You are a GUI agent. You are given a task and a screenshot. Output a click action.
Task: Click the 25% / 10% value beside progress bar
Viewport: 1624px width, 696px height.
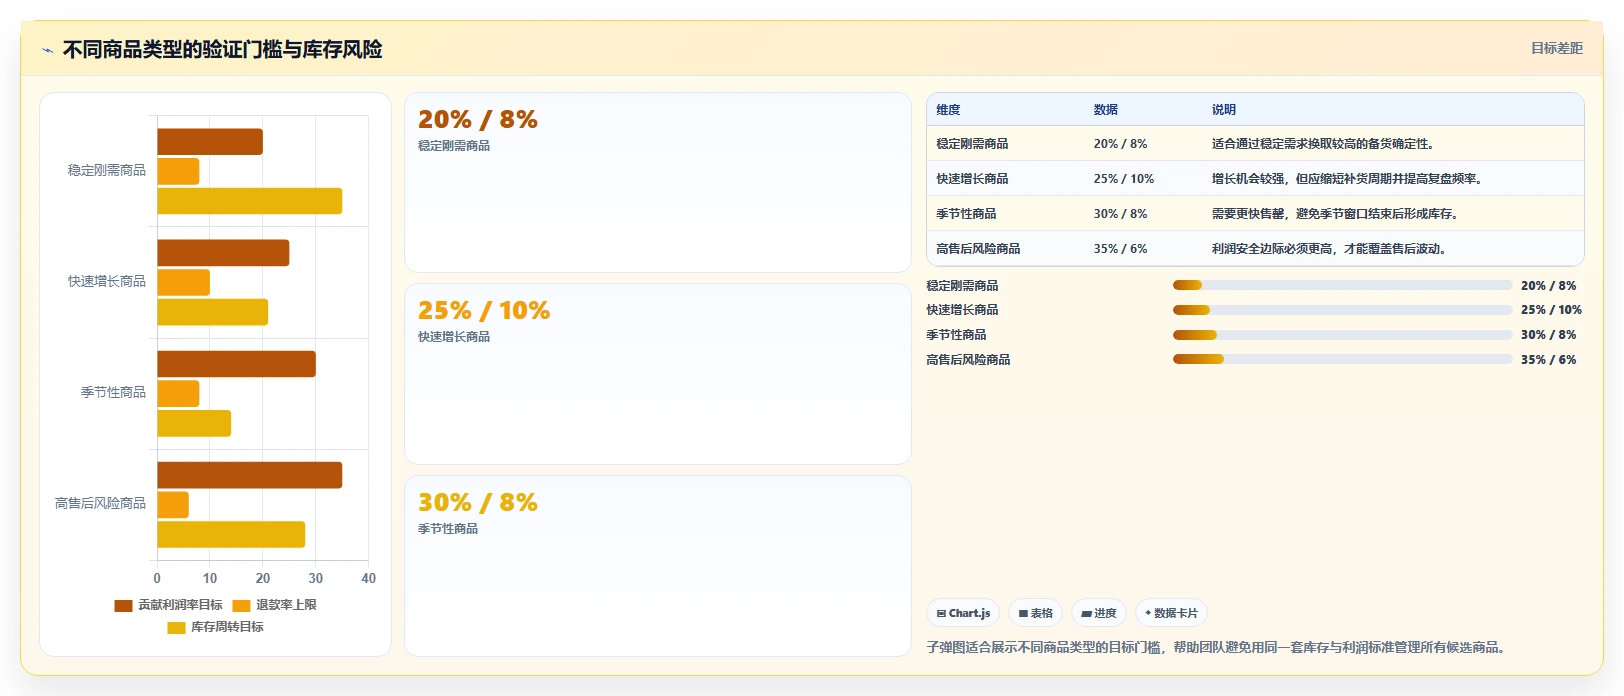tap(1551, 310)
